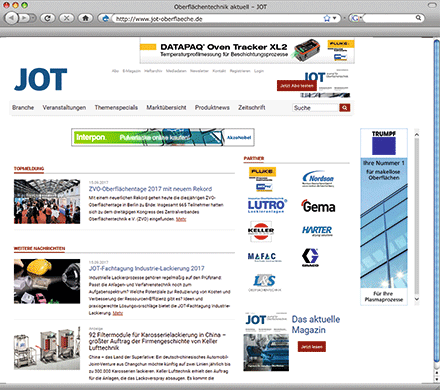Open the JOT-Fachtagung article thumbnail
Viewport: 440px width, 390px height.
pyautogui.click(x=47, y=281)
